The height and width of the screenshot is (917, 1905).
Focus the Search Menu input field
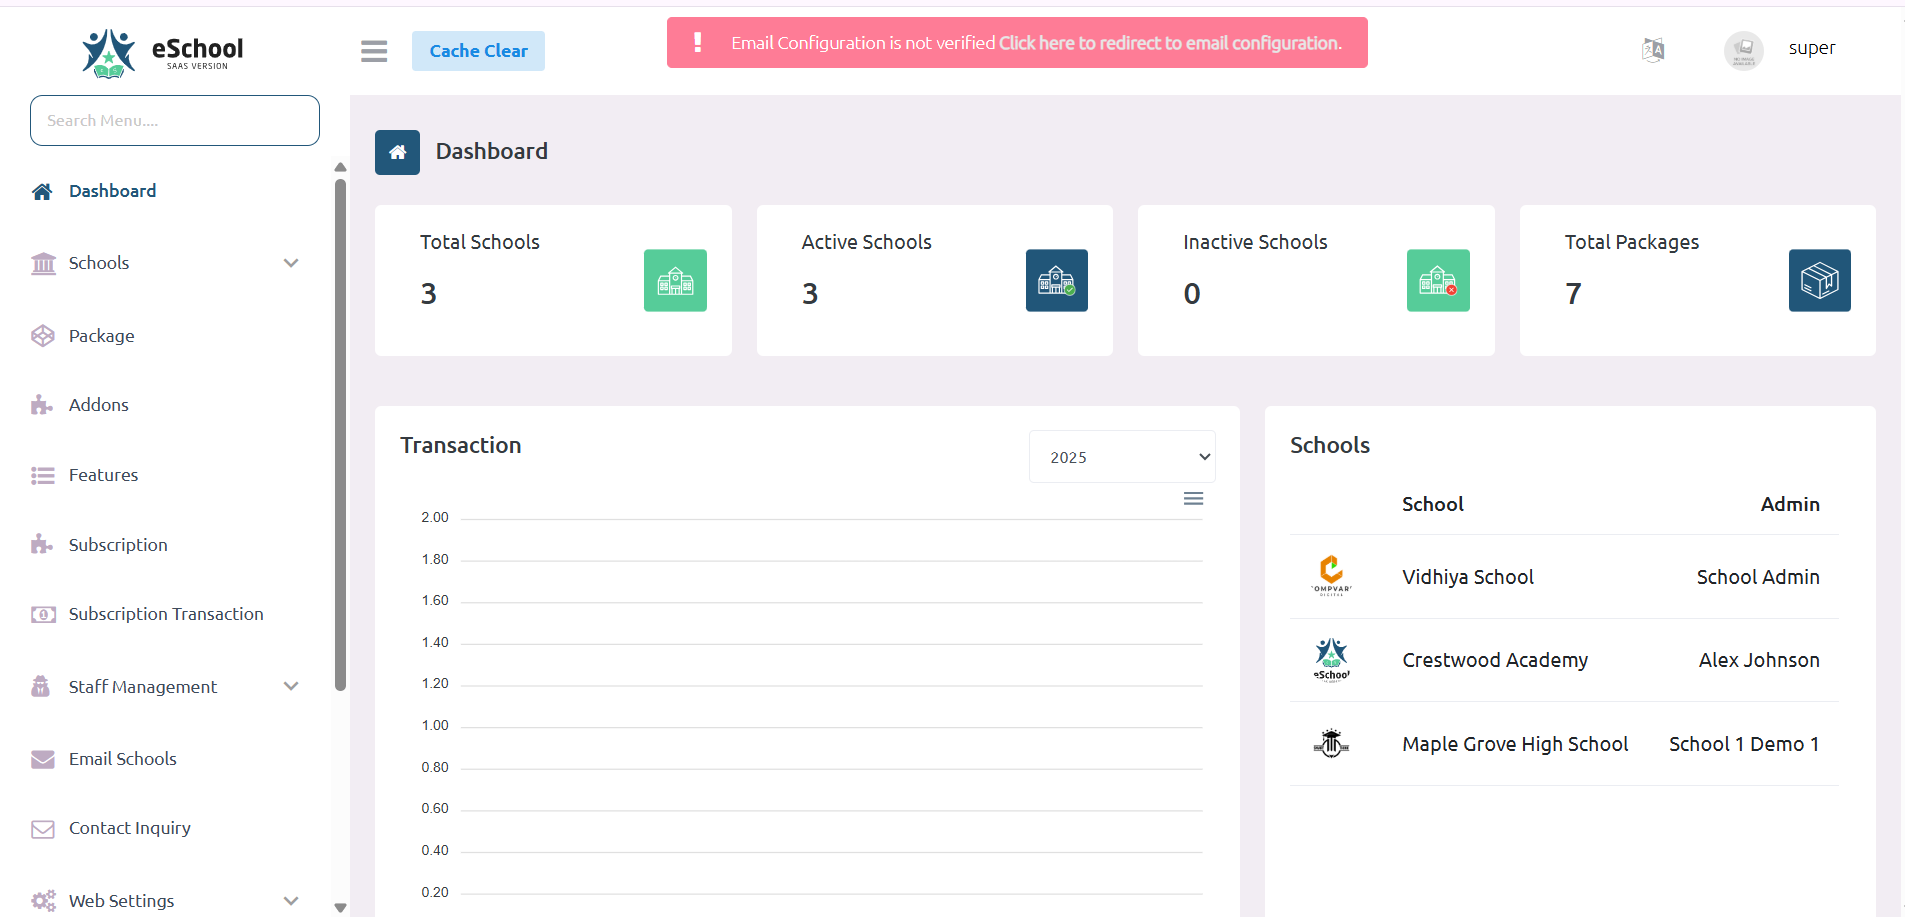(x=175, y=121)
